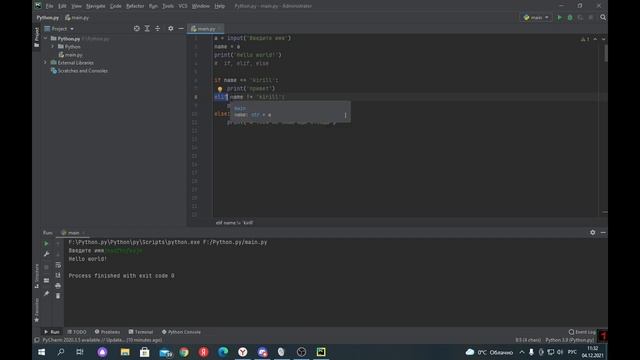This screenshot has height=360, width=640.
Task: Open the Python Console tool window tab
Action: point(182,332)
